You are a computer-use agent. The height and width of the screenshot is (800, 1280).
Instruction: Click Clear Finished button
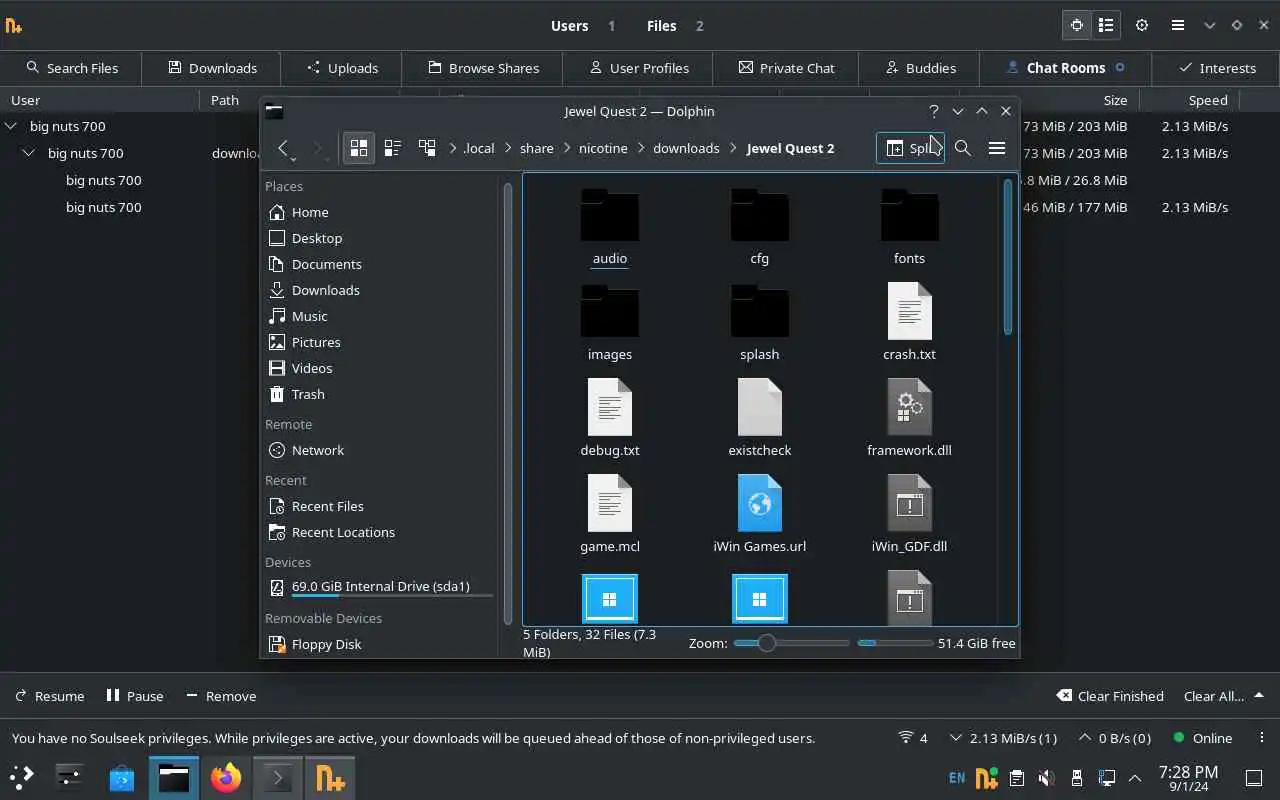tap(1110, 696)
